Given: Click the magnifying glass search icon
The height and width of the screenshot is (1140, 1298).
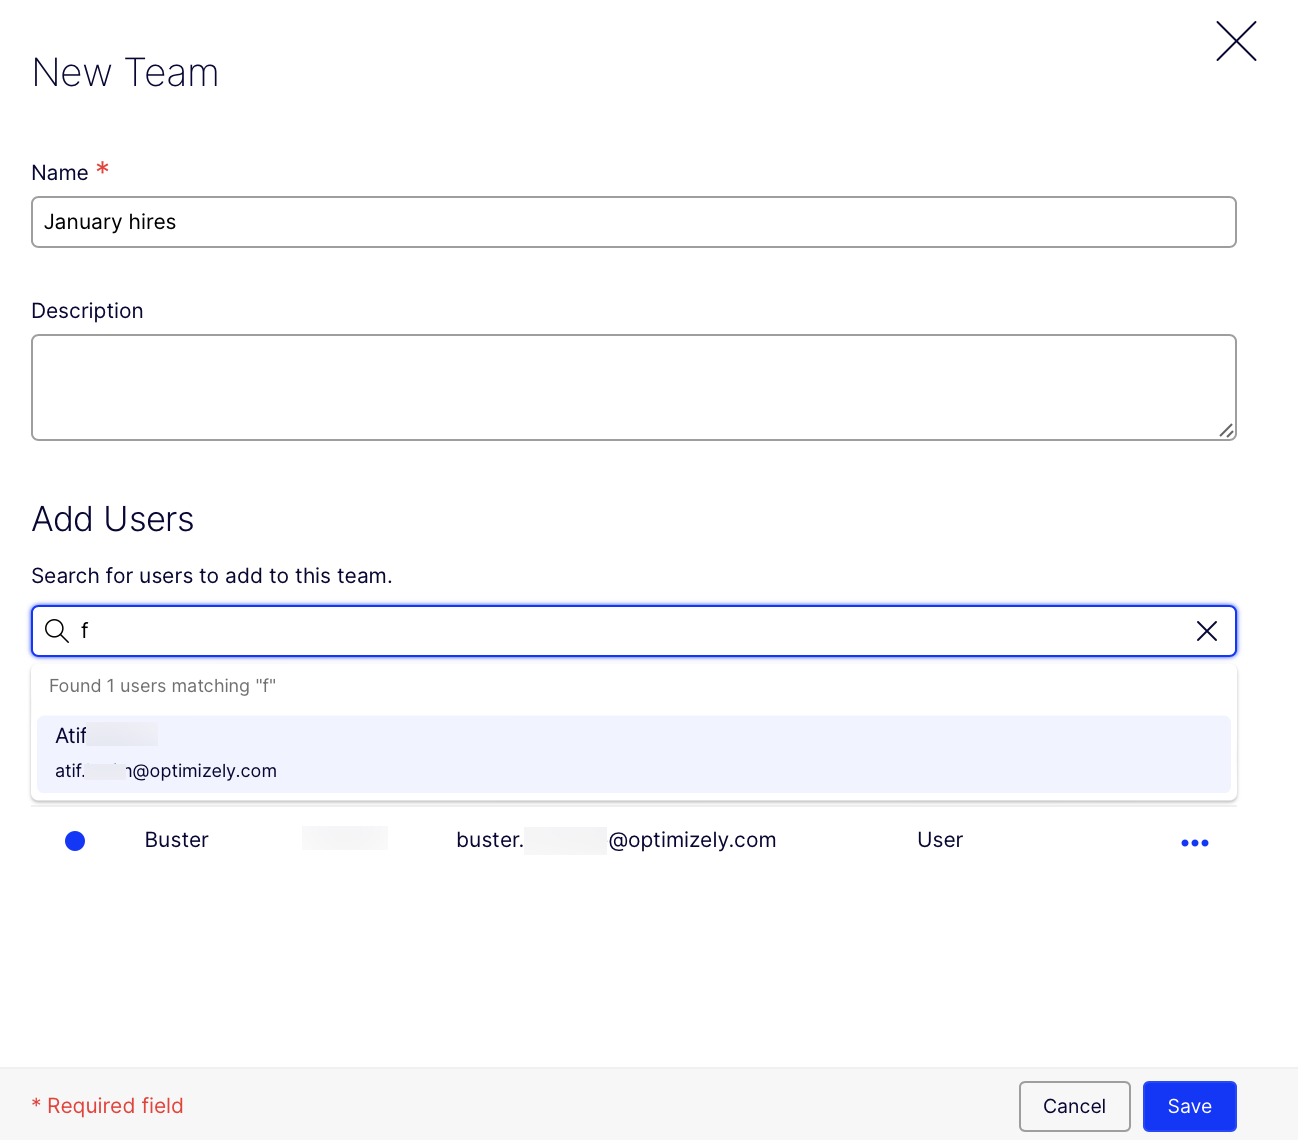Looking at the screenshot, I should 57,631.
